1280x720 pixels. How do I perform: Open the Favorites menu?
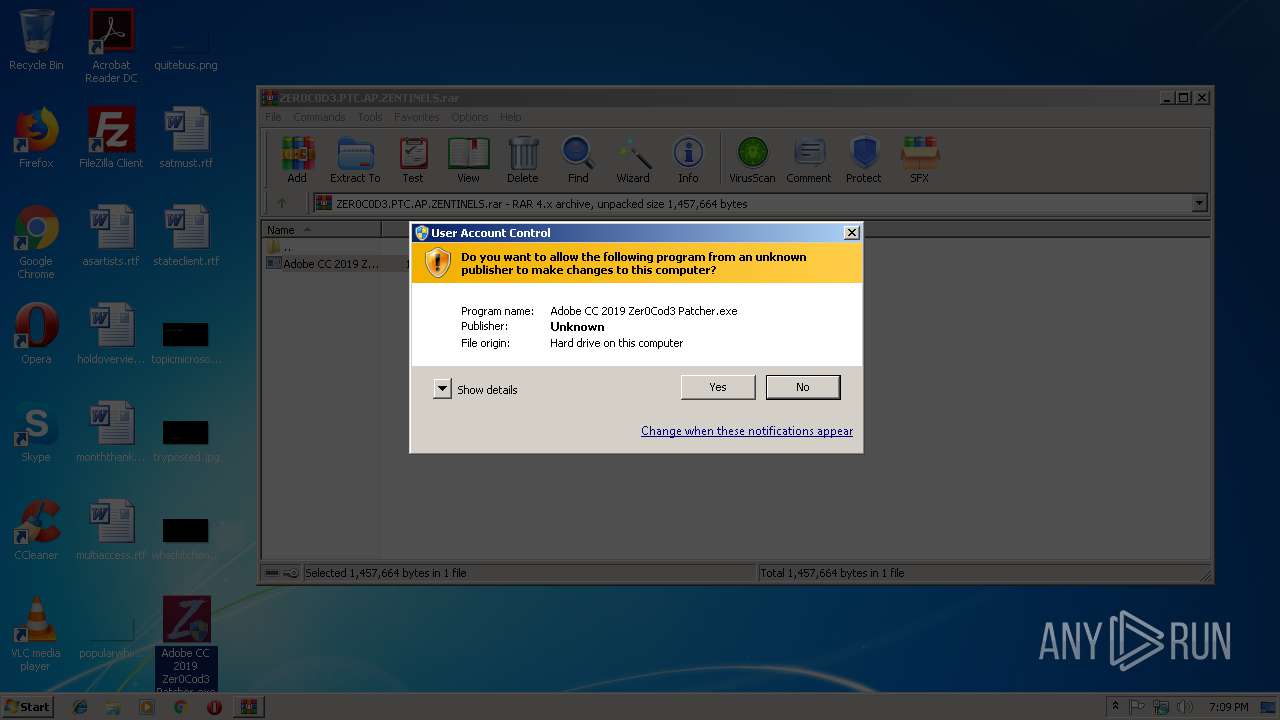416,117
